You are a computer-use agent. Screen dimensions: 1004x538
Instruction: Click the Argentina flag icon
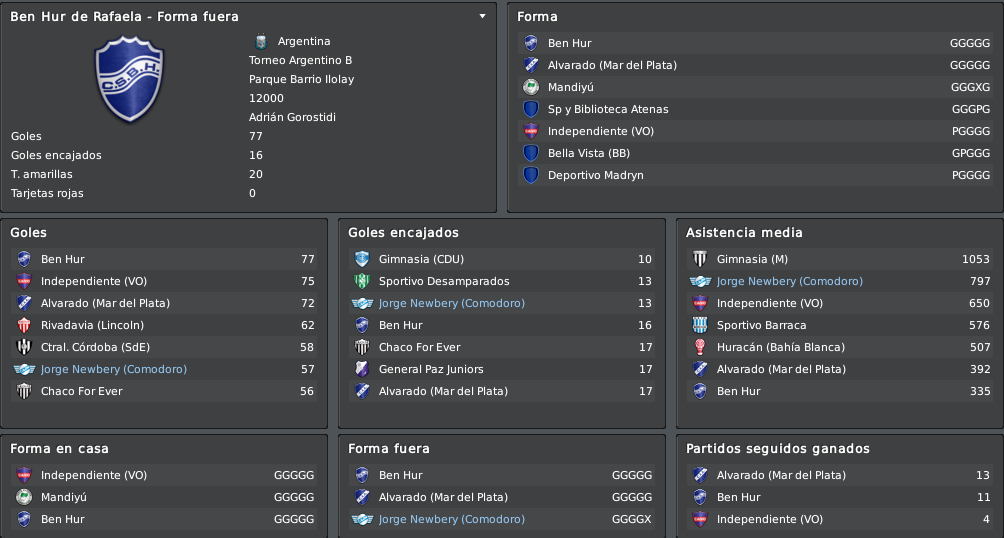click(x=261, y=42)
